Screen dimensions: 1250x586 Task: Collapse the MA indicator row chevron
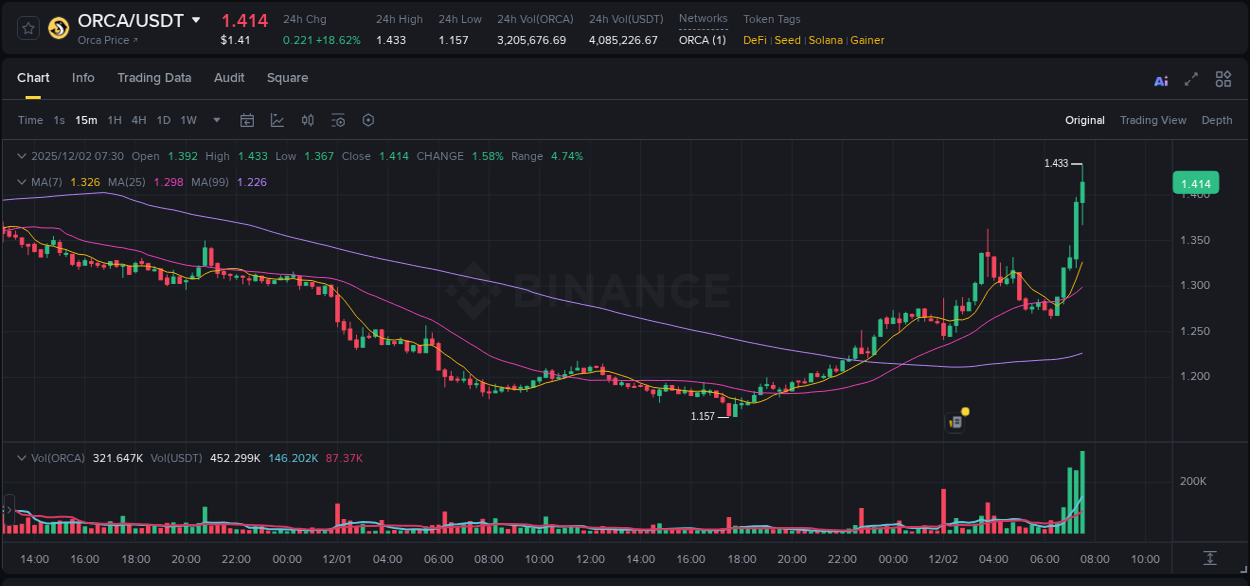pos(21,182)
